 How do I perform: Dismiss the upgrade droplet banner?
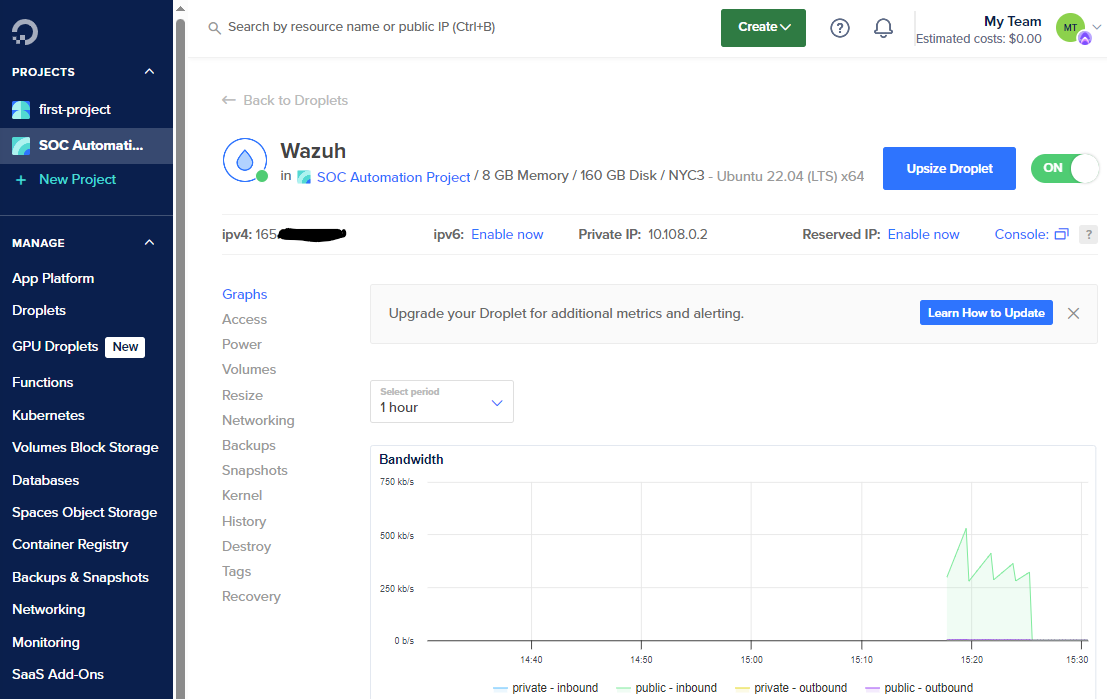click(x=1073, y=313)
